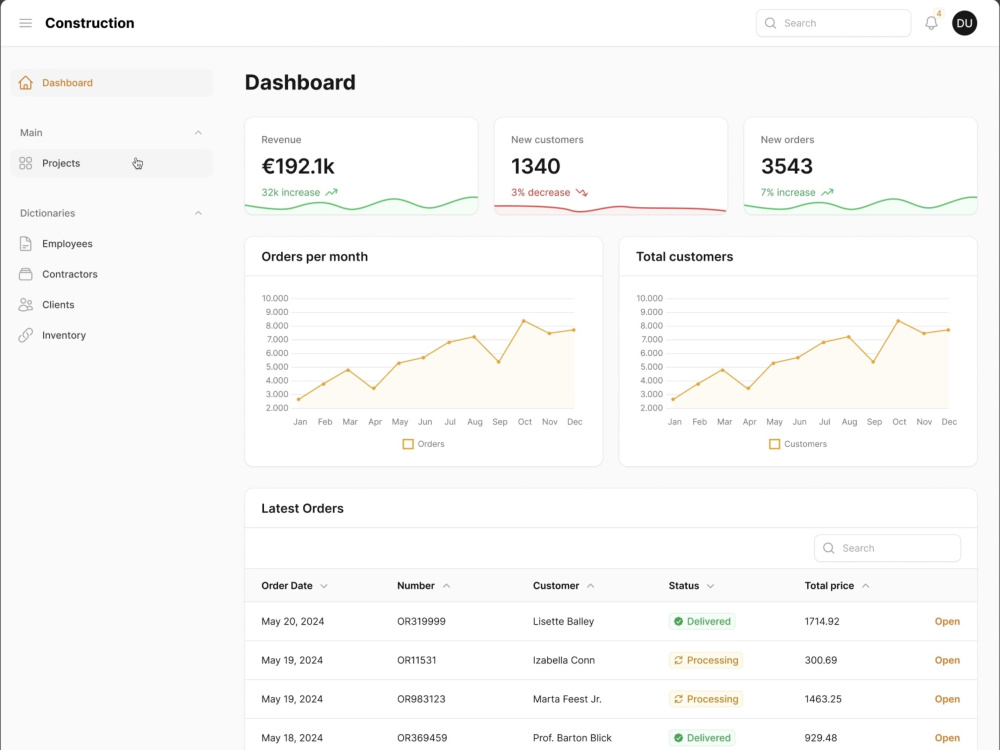Click Oct data point in Customers chart
1000x750 pixels.
tap(898, 321)
